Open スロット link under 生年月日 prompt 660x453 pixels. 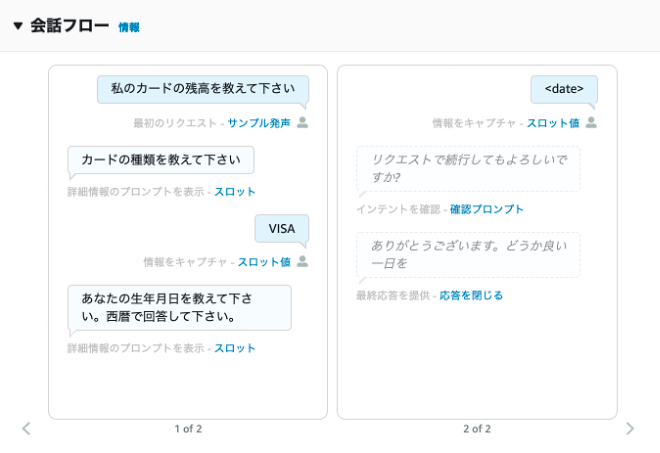[x=235, y=348]
